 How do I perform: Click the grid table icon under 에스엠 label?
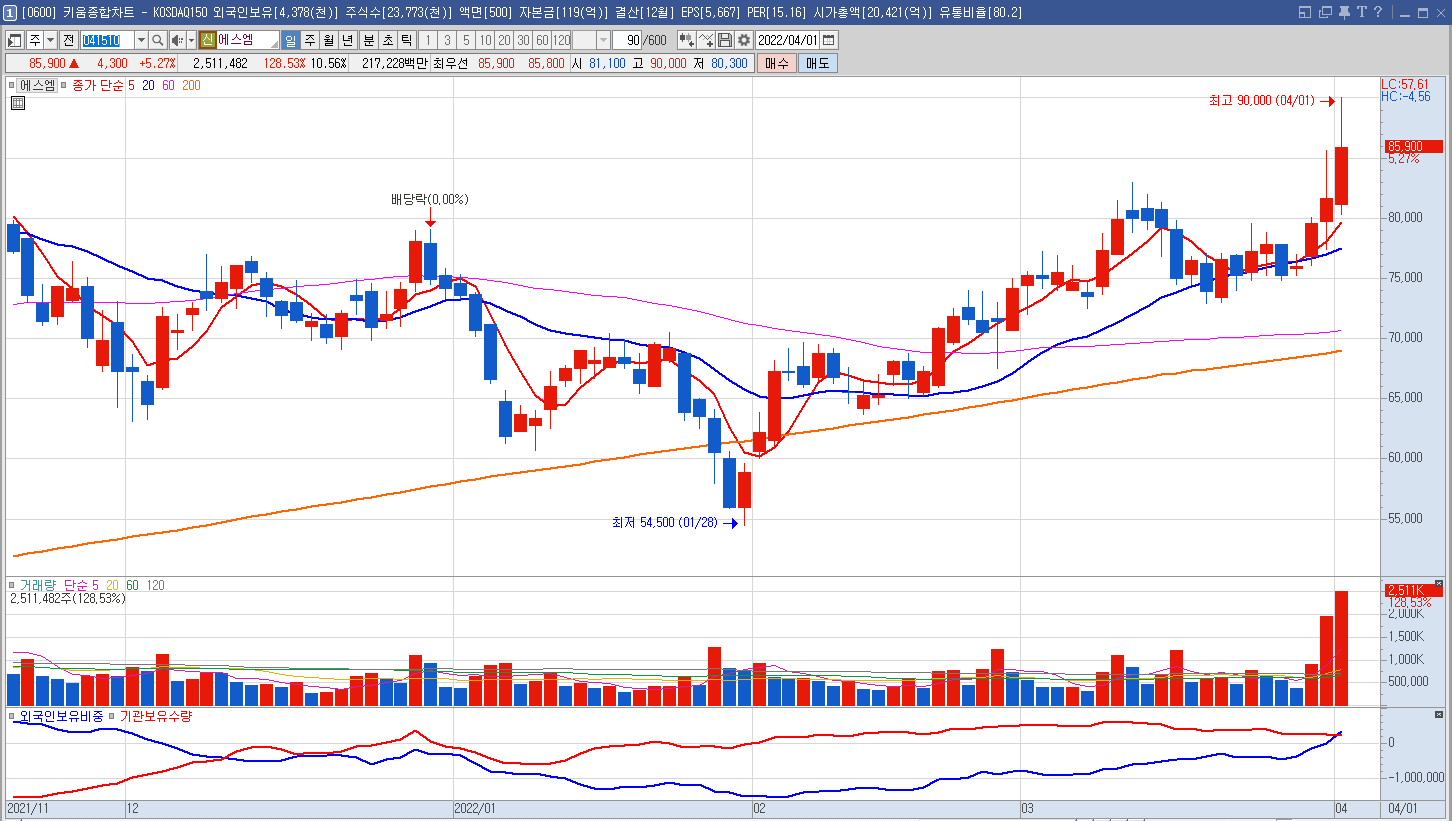coord(18,102)
